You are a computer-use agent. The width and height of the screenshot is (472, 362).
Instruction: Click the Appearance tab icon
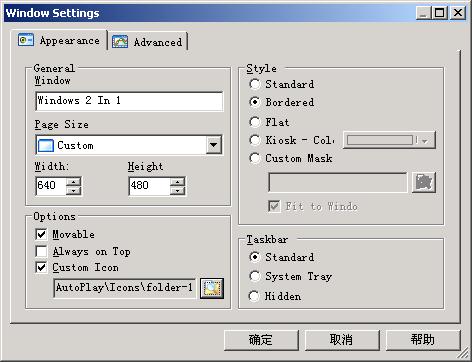pyautogui.click(x=26, y=40)
